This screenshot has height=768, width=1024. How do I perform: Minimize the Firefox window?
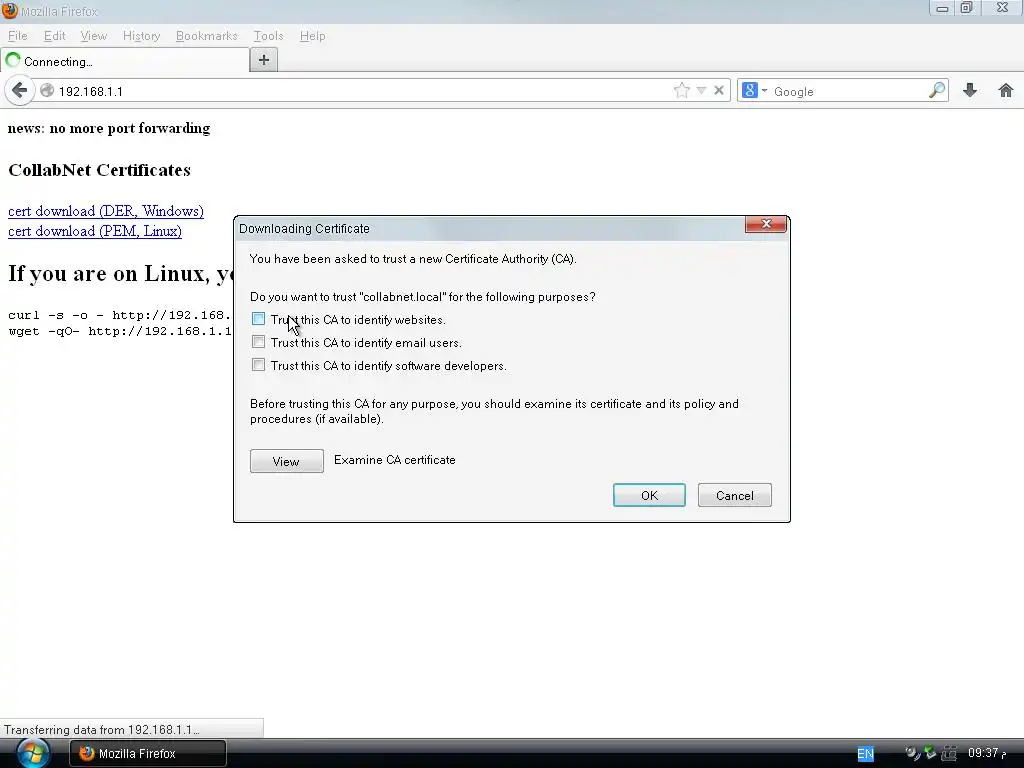pos(942,8)
